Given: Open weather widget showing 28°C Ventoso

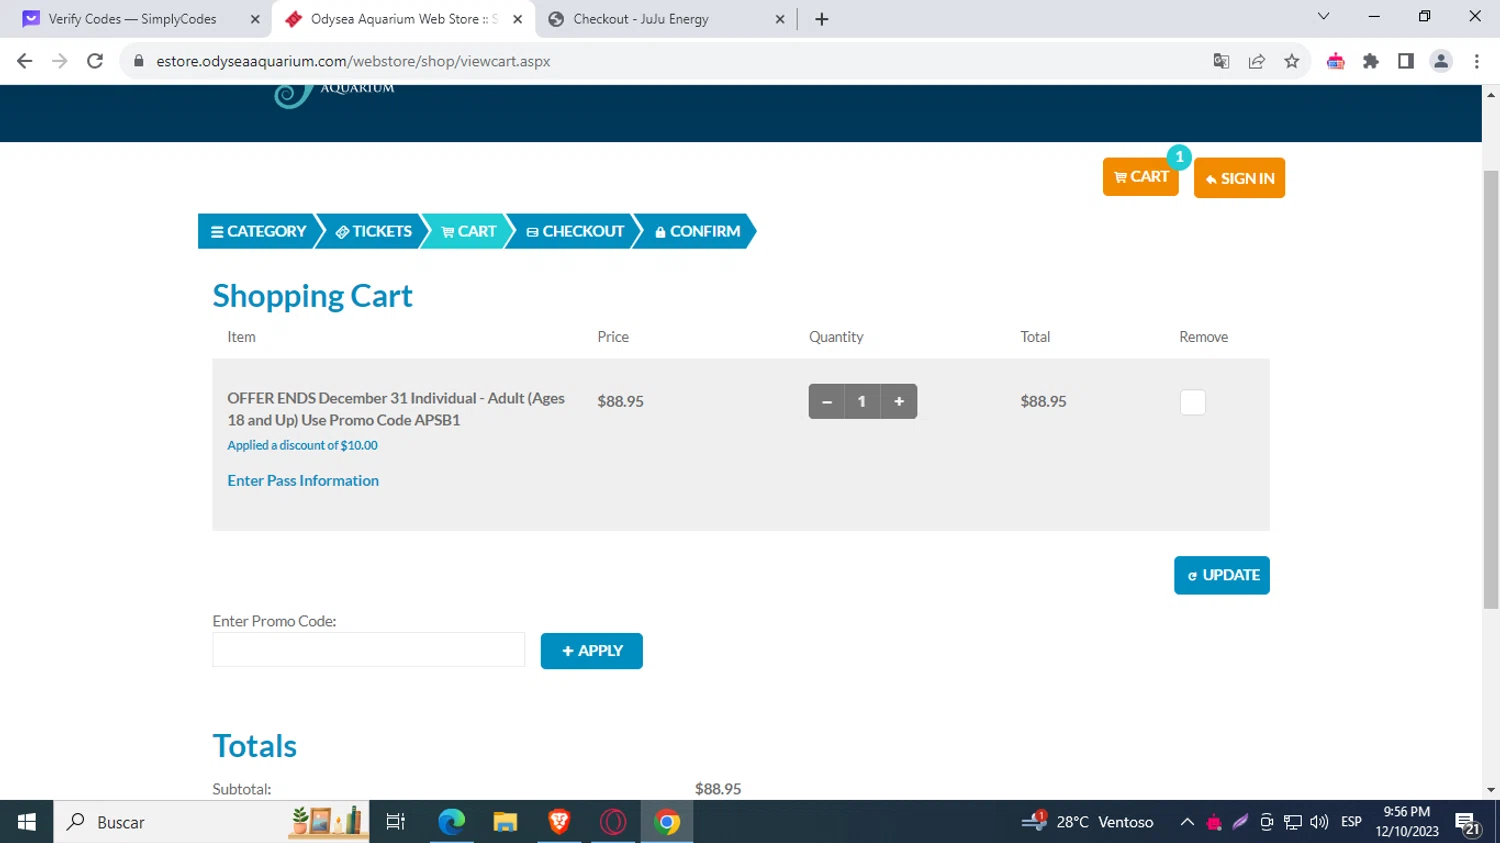Looking at the screenshot, I should (x=1087, y=822).
